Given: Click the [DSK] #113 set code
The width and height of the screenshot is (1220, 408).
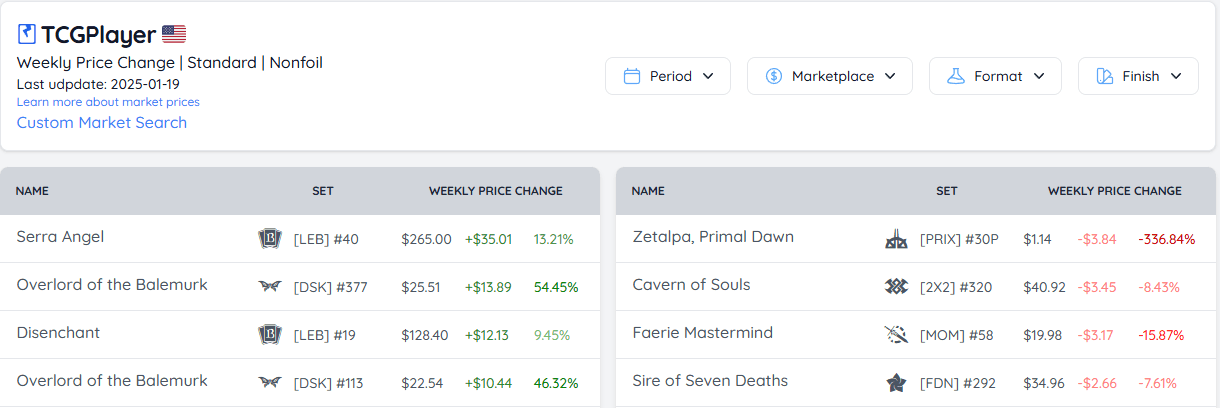Looking at the screenshot, I should click(x=330, y=383).
